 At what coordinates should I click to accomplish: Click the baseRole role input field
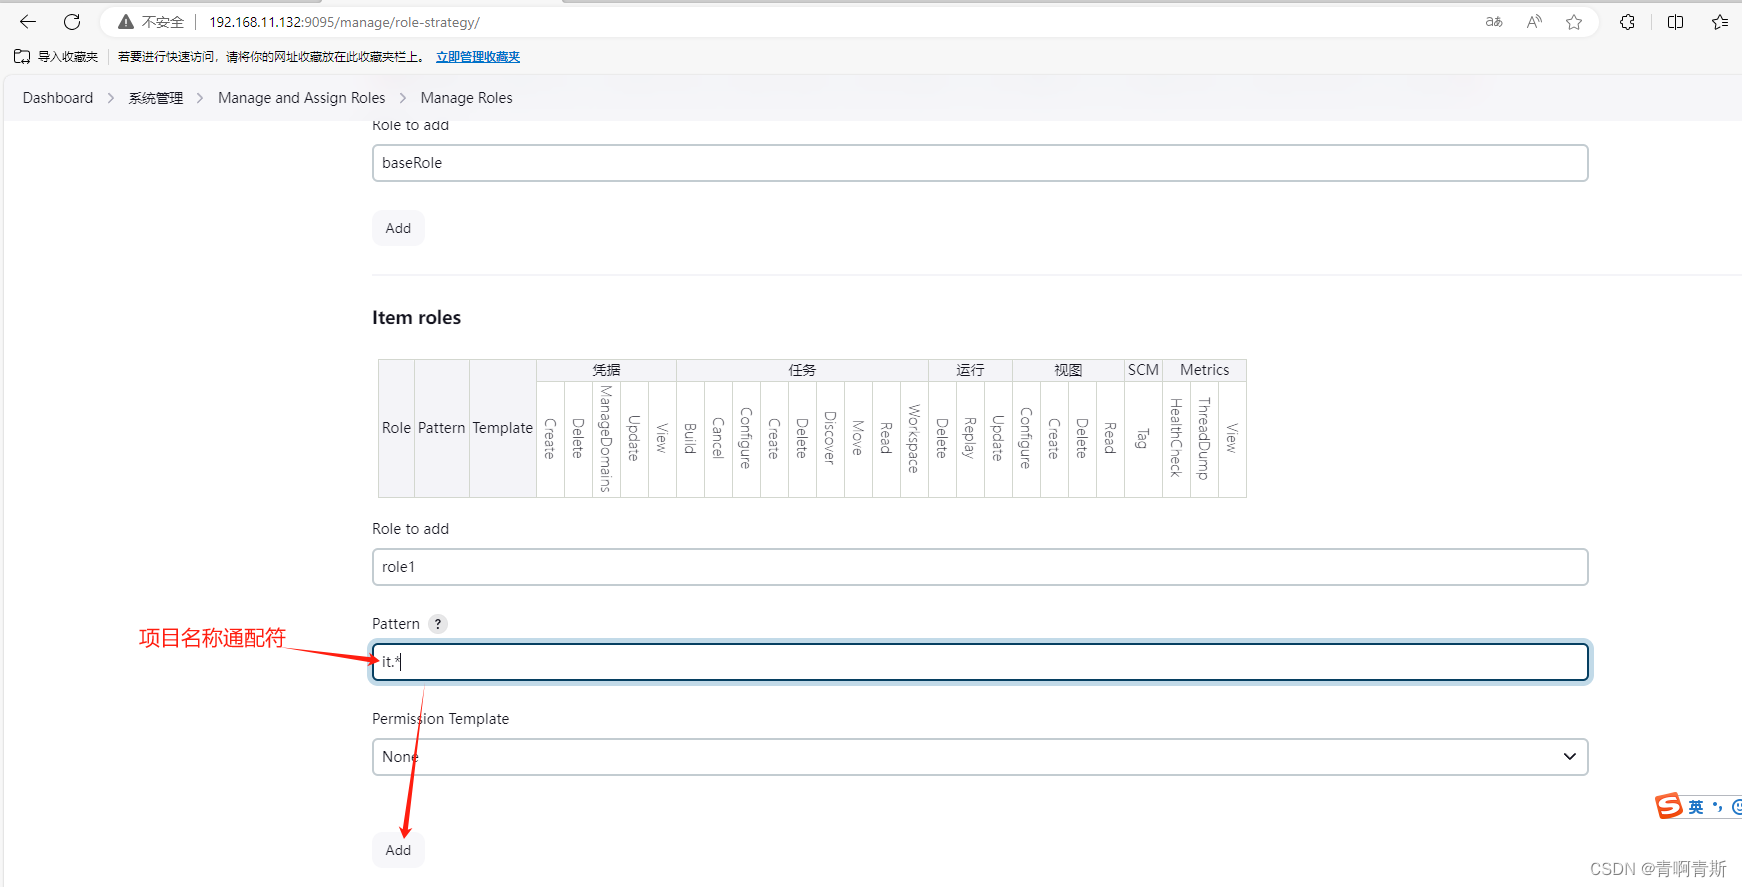pos(980,163)
